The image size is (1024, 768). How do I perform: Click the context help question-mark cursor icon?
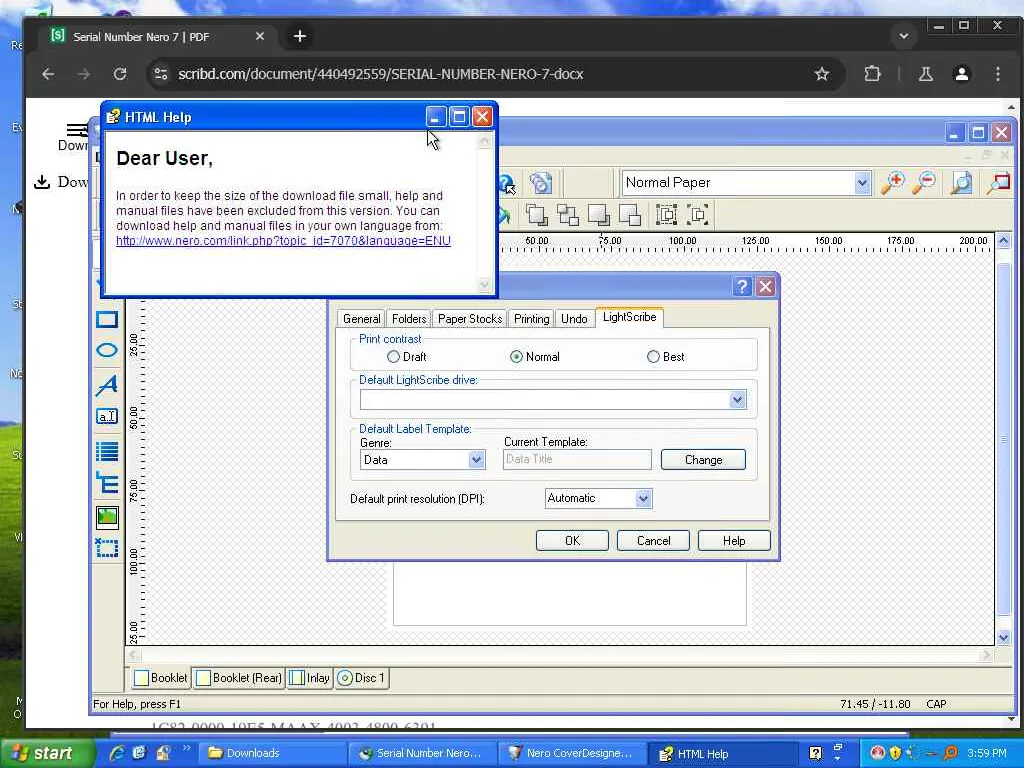click(507, 184)
